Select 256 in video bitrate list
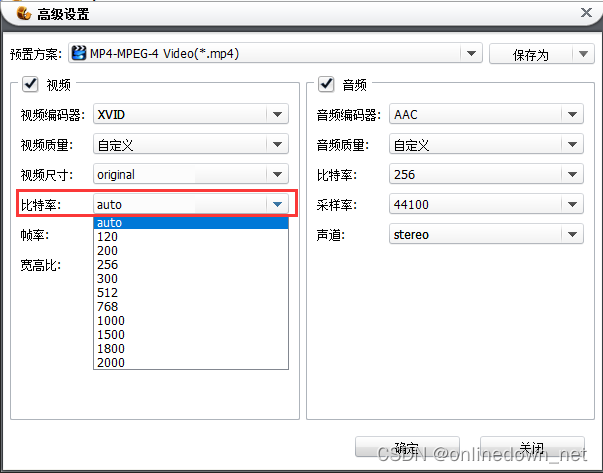The width and height of the screenshot is (603, 473). pos(191,265)
